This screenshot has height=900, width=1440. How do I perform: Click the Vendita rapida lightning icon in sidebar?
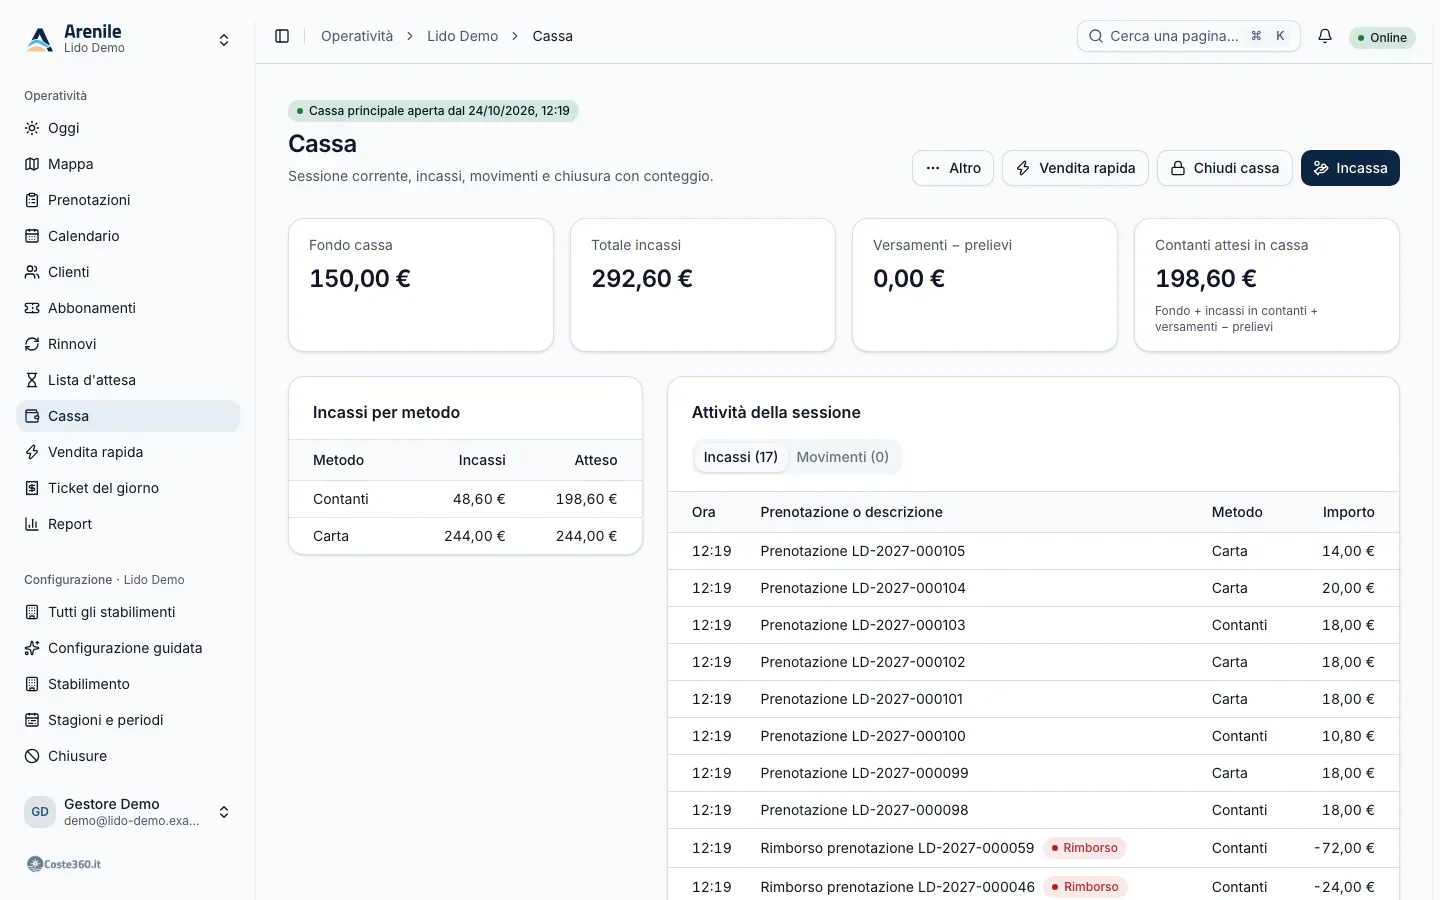pyautogui.click(x=32, y=452)
